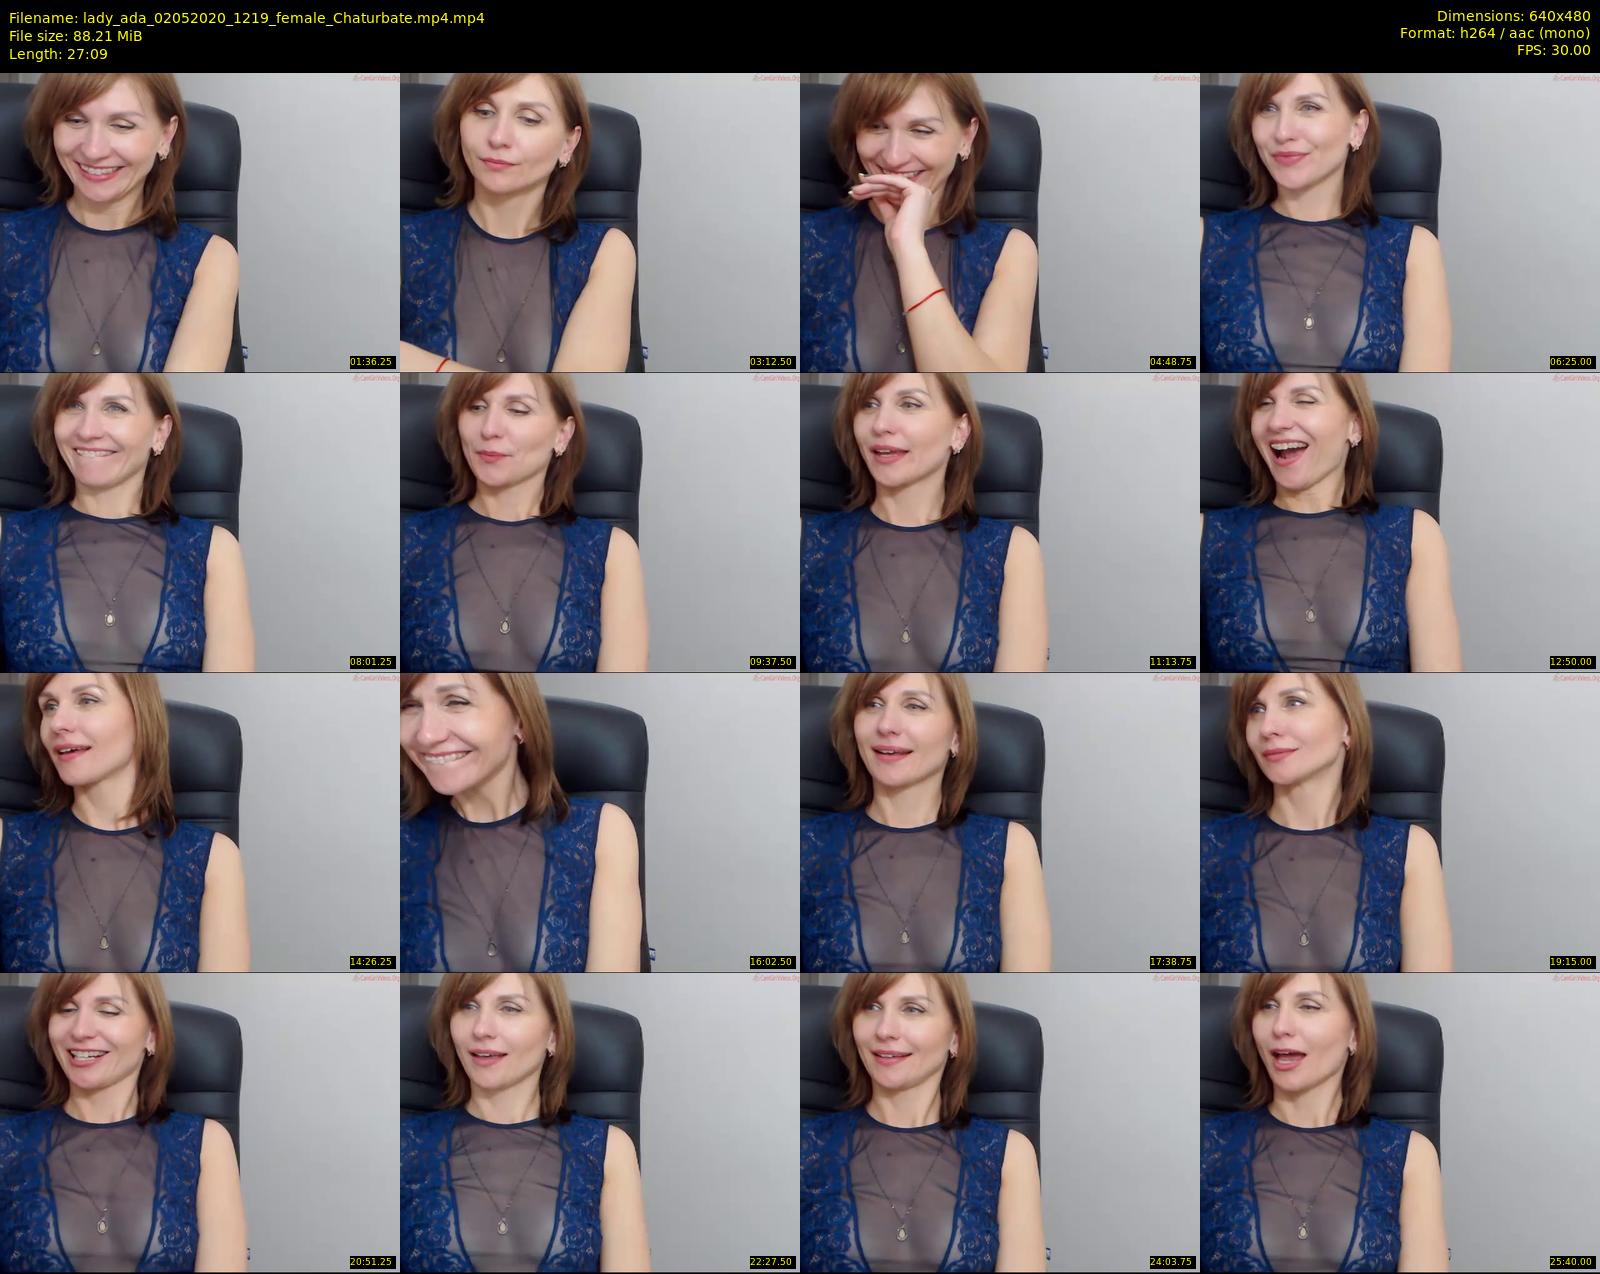
Task: Open the thumbnail stamped 08:01.25
Action: click(x=200, y=522)
